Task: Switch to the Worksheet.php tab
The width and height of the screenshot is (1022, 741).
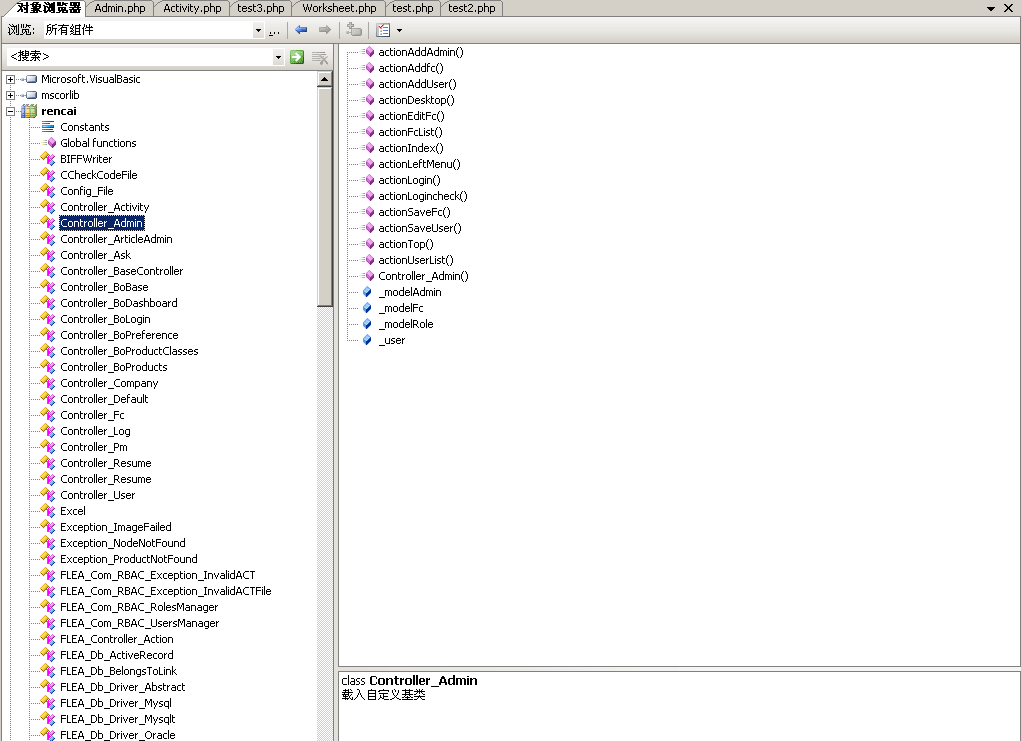Action: 338,8
